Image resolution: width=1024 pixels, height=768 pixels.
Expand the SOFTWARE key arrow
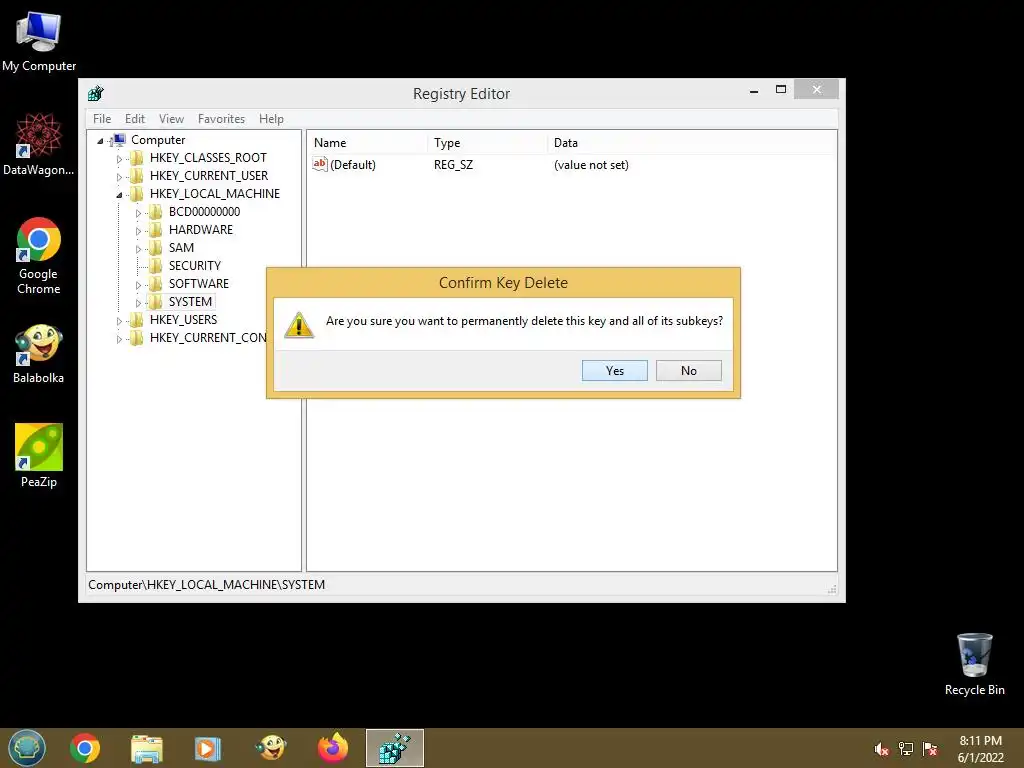tap(138, 285)
